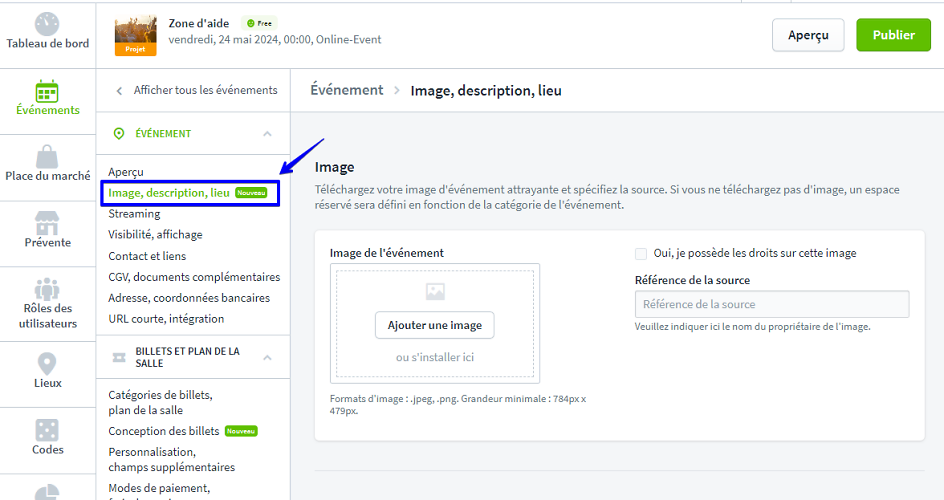944x500 pixels.
Task: Click the Zone d'aide project thumbnail
Action: point(135,35)
